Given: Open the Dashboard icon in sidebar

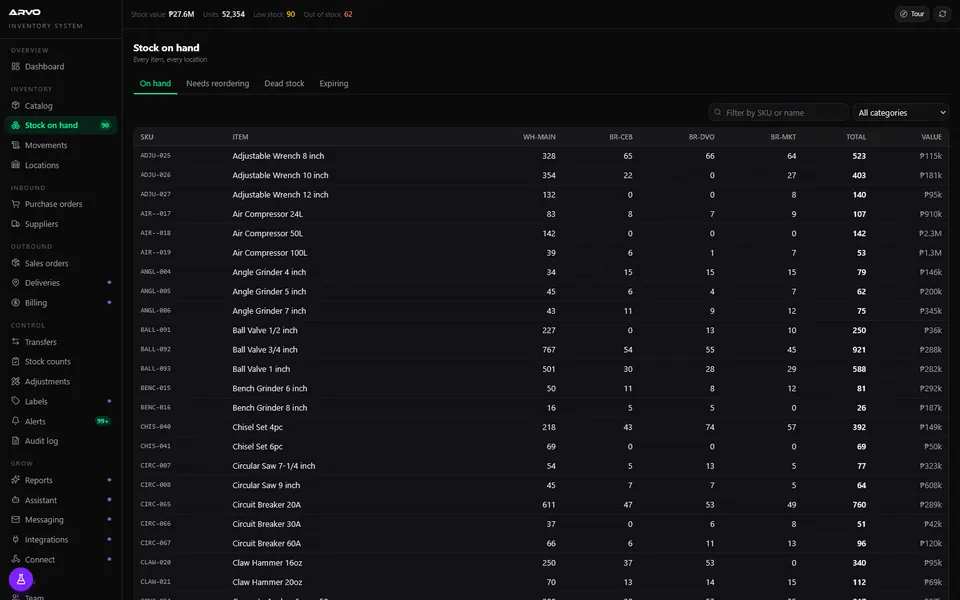Looking at the screenshot, I should pyautogui.click(x=16, y=66).
